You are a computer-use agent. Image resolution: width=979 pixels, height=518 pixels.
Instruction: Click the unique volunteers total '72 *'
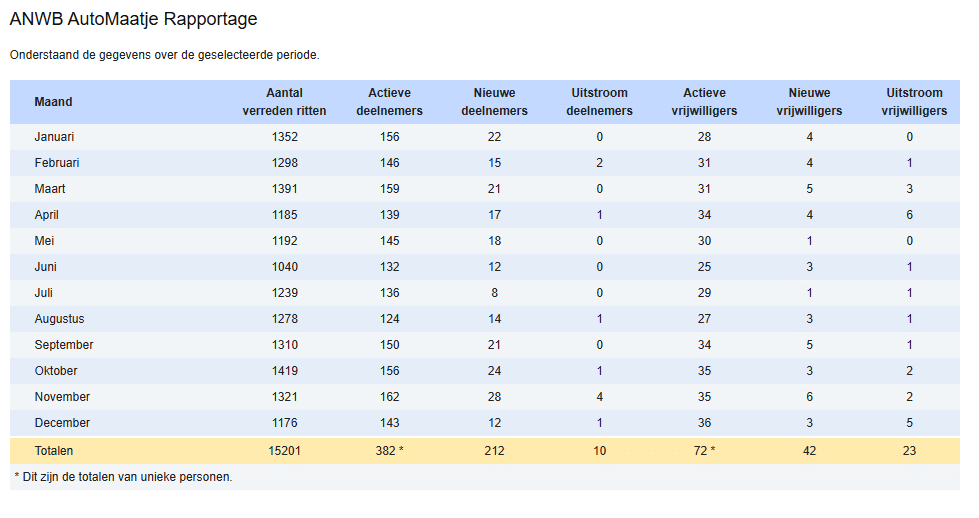(x=704, y=451)
